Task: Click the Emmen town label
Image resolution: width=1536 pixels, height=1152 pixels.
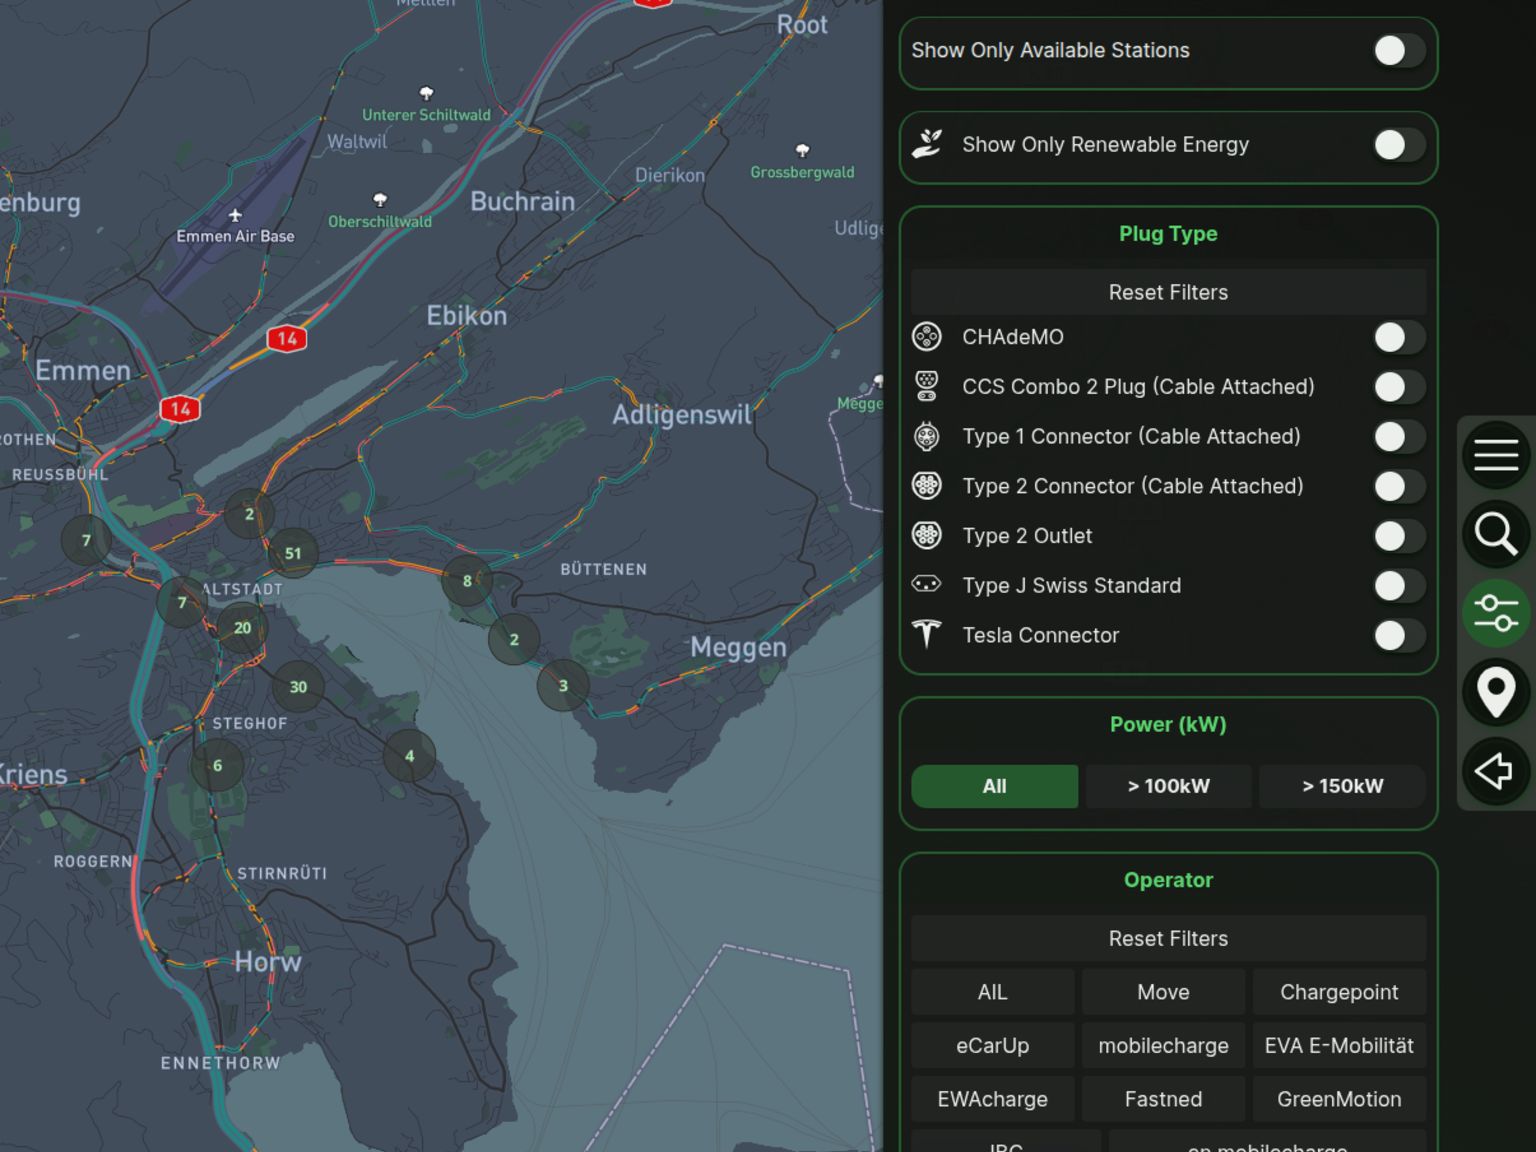Action: tap(83, 371)
